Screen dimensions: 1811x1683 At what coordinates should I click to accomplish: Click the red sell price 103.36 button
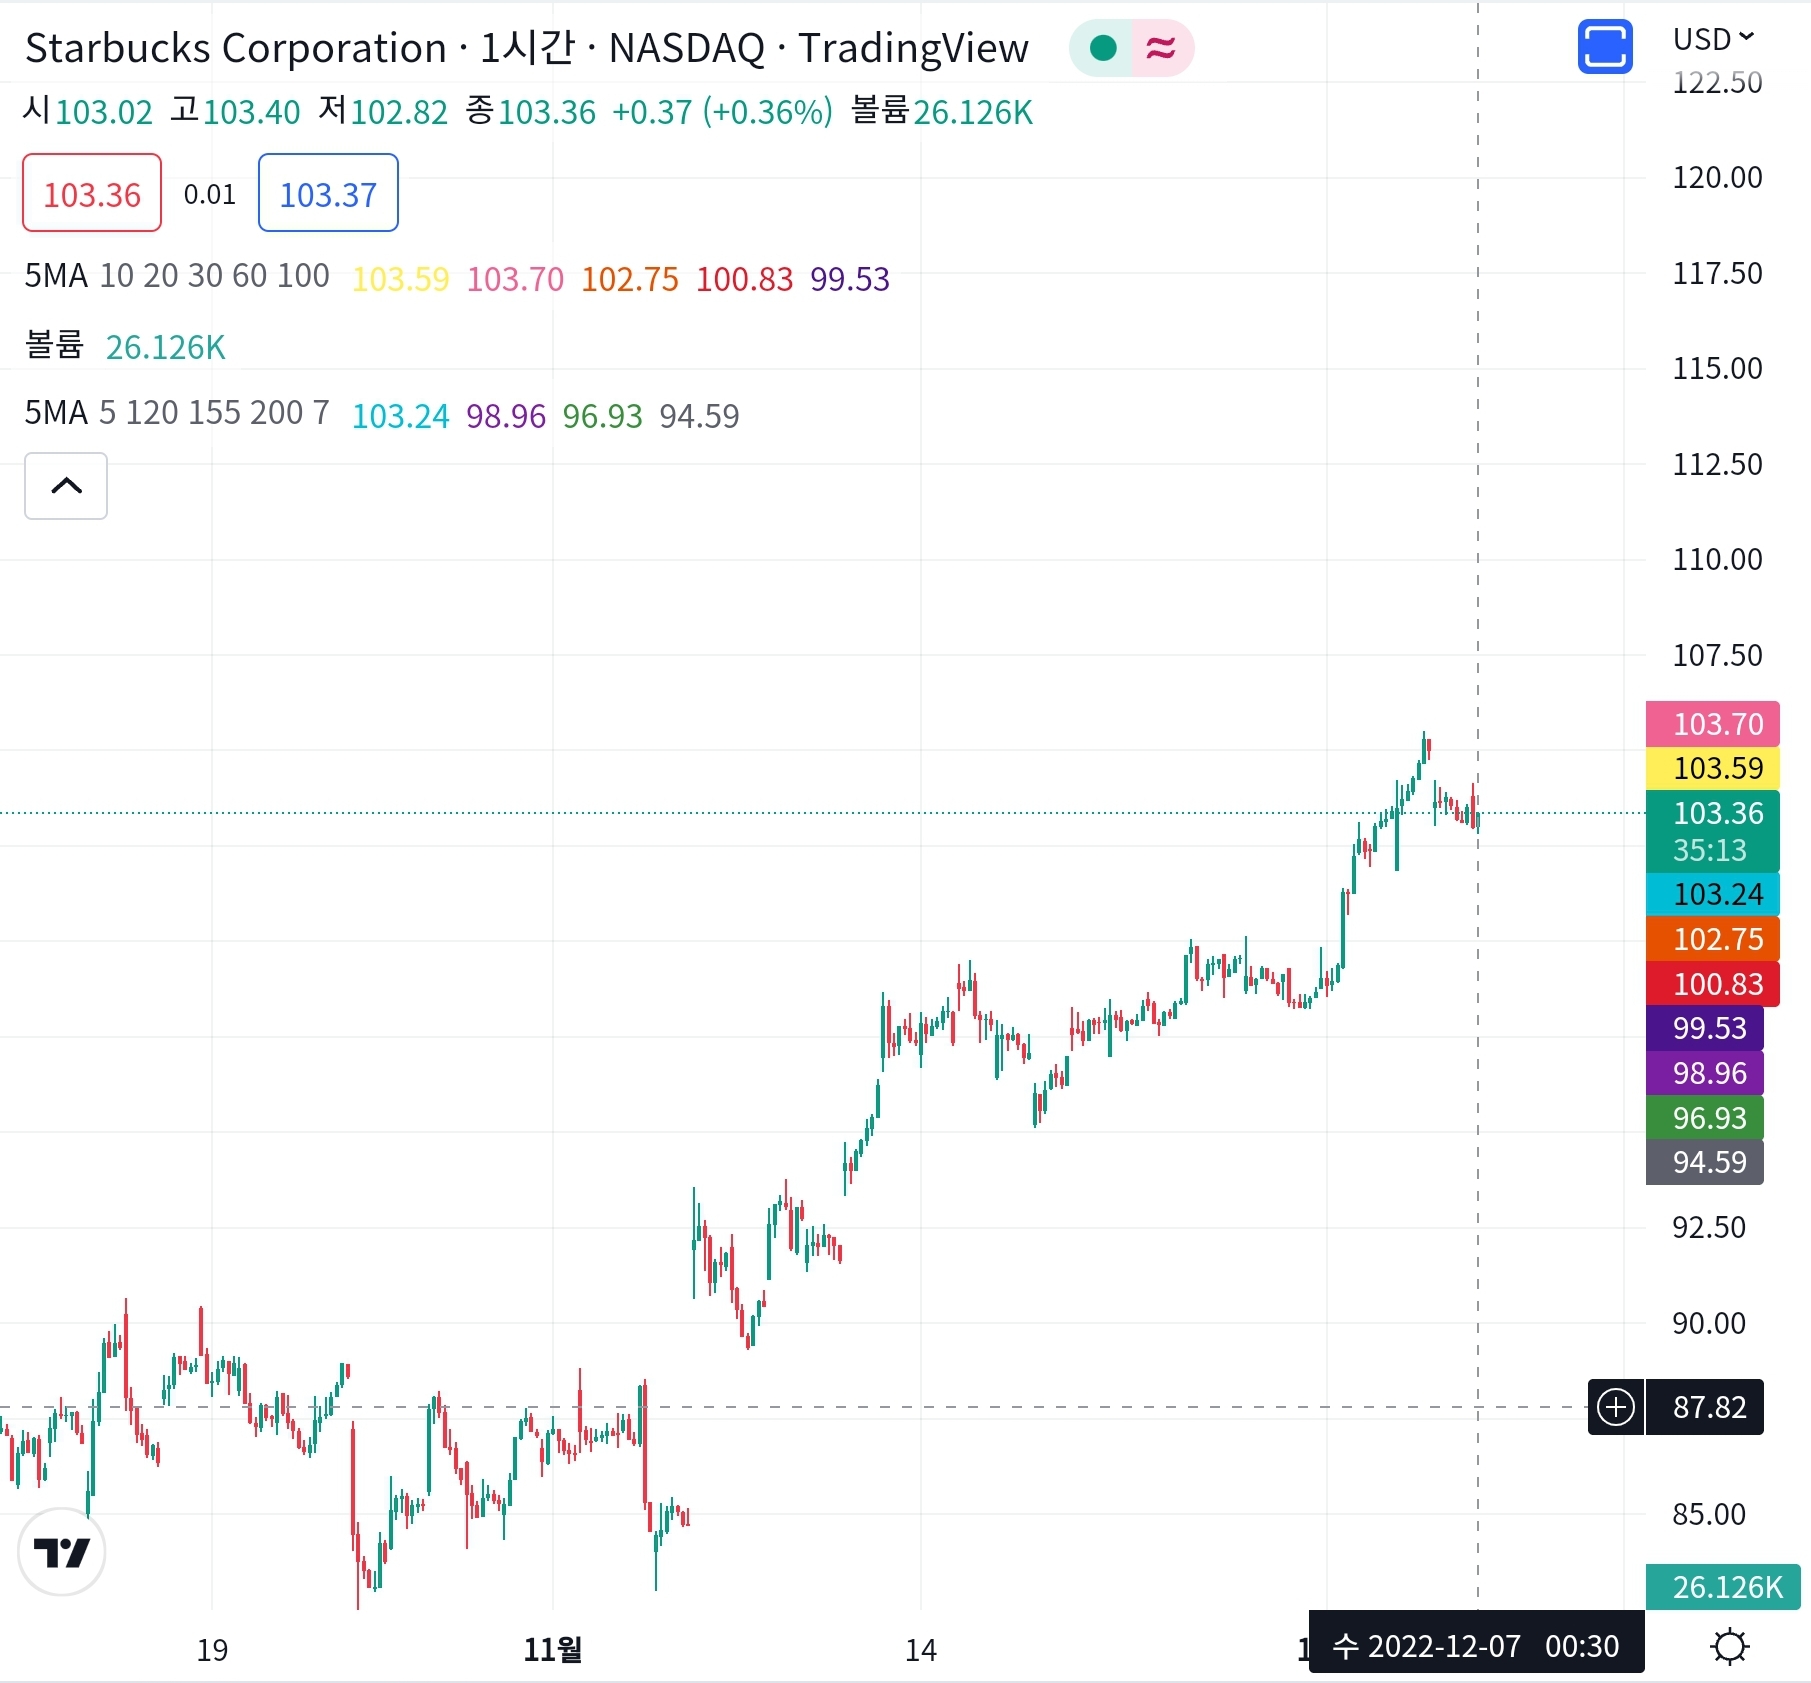pos(92,193)
